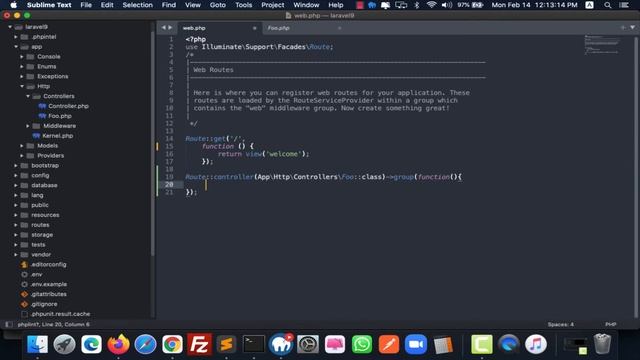Open the File menu
640x360 pixels.
click(86, 5)
